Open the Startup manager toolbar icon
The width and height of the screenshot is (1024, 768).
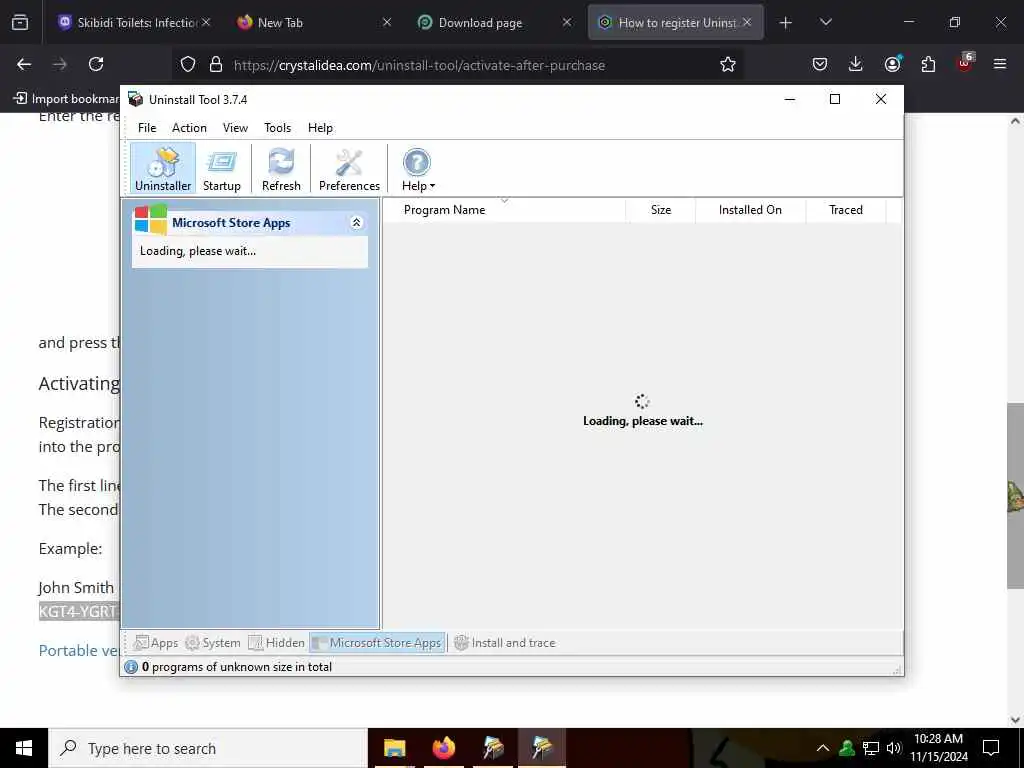tap(221, 168)
